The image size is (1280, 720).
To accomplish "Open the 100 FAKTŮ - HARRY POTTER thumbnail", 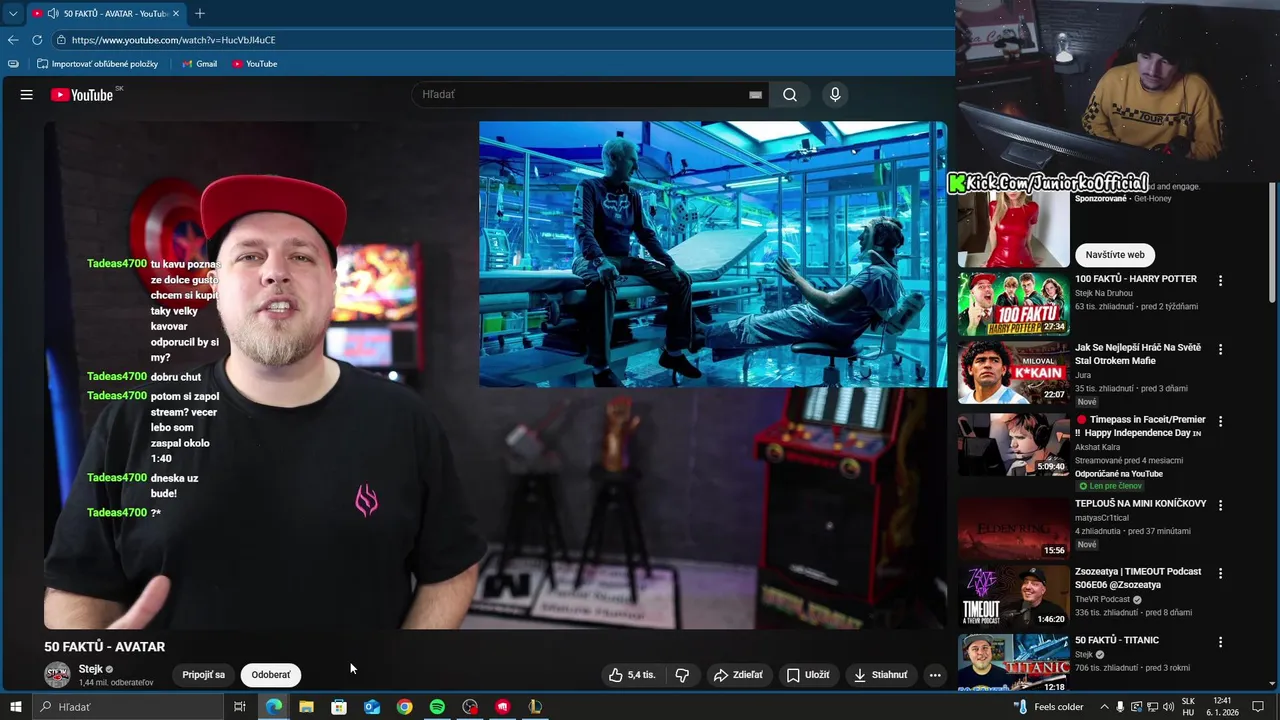I will [x=1013, y=305].
